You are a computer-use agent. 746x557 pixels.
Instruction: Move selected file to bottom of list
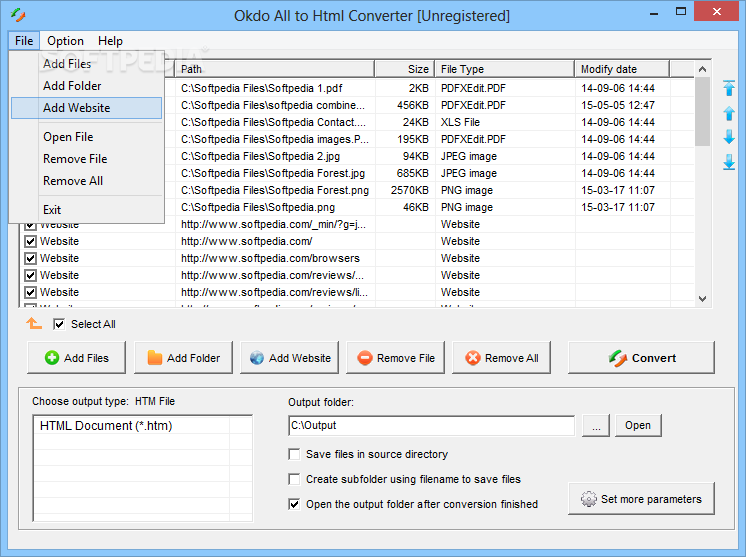[x=729, y=163]
